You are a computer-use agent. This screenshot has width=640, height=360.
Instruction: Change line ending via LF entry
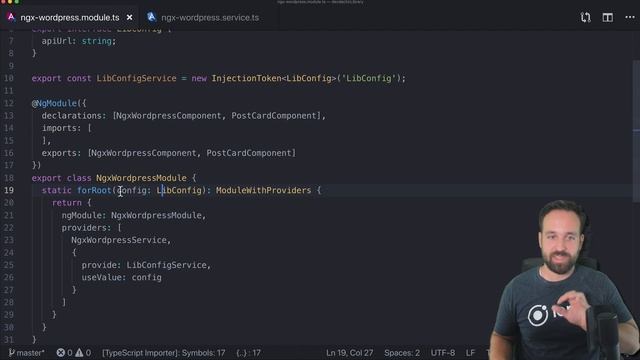[x=470, y=353]
